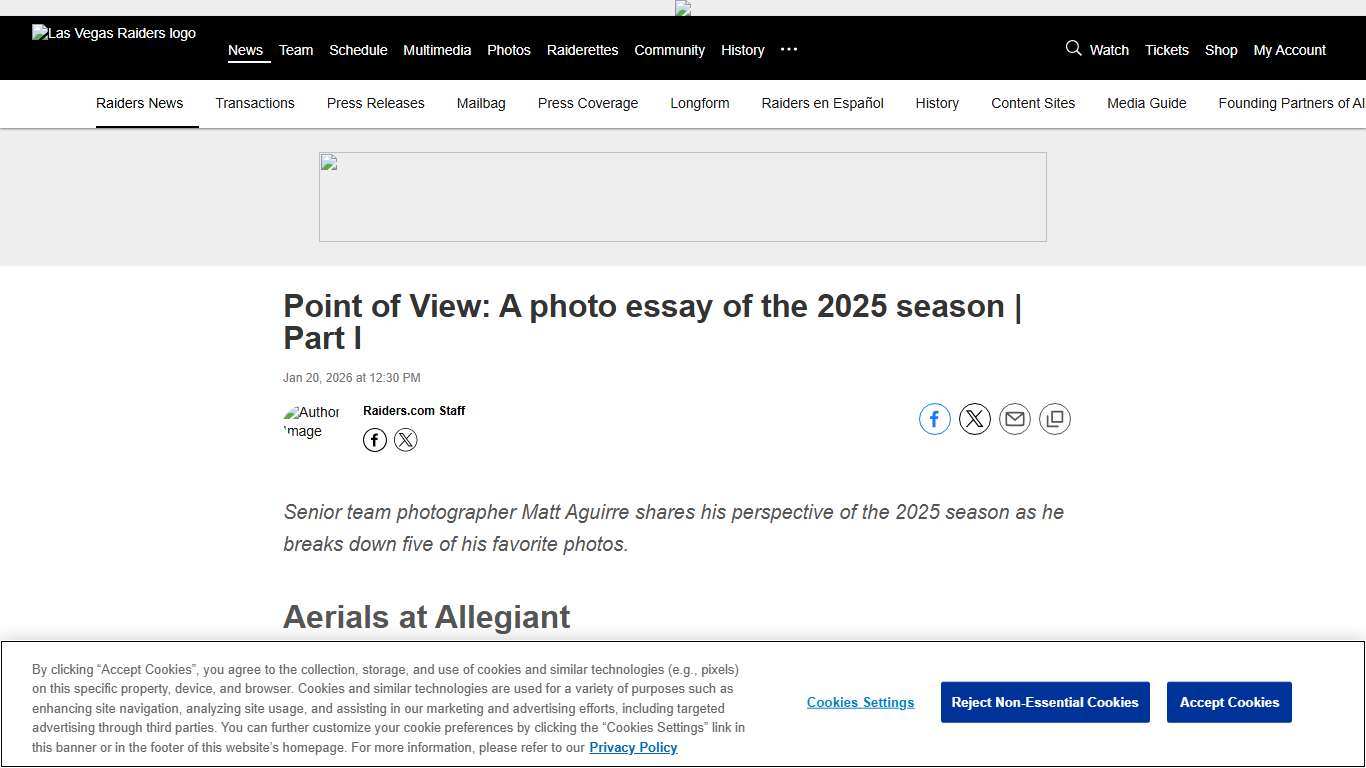Select Raiders en Español
Viewport: 1366px width, 768px height.
(x=822, y=103)
